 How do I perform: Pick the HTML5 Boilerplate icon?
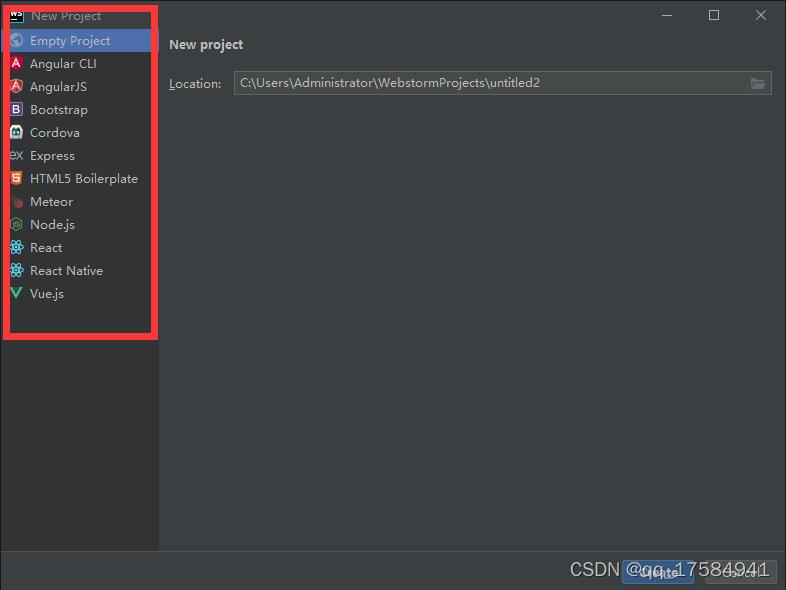17,178
